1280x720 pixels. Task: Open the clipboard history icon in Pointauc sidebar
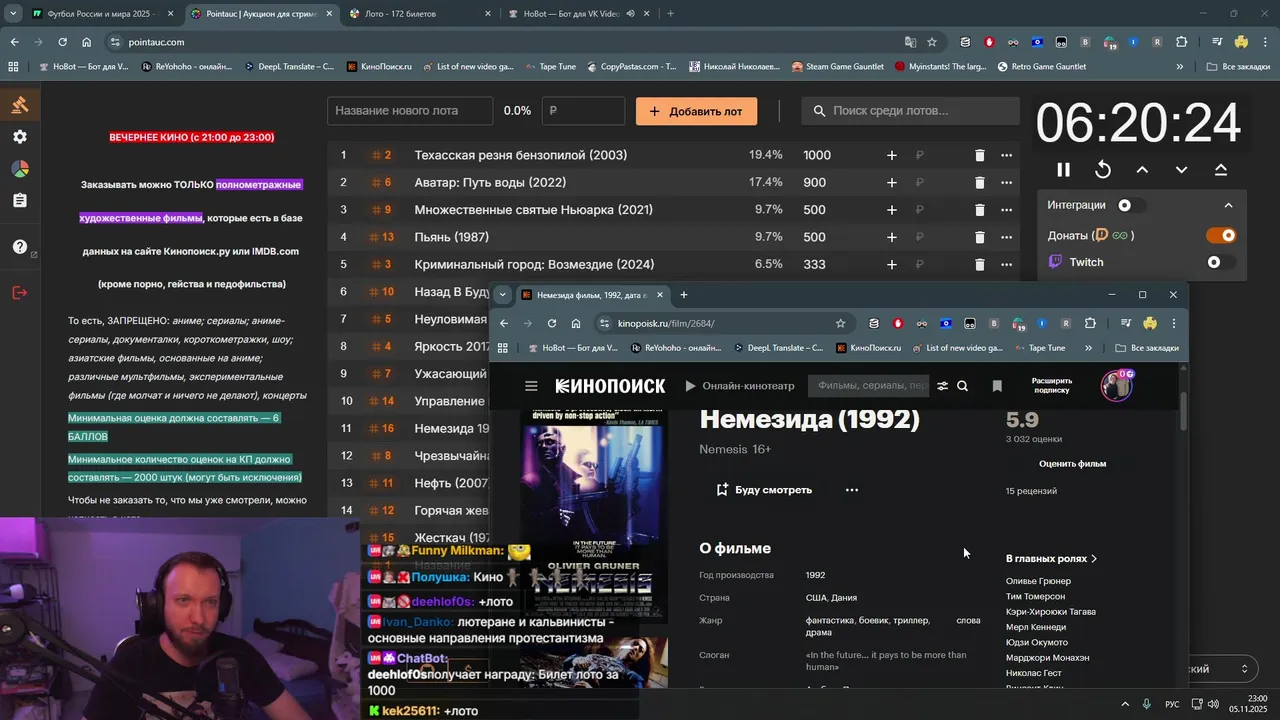click(x=20, y=201)
